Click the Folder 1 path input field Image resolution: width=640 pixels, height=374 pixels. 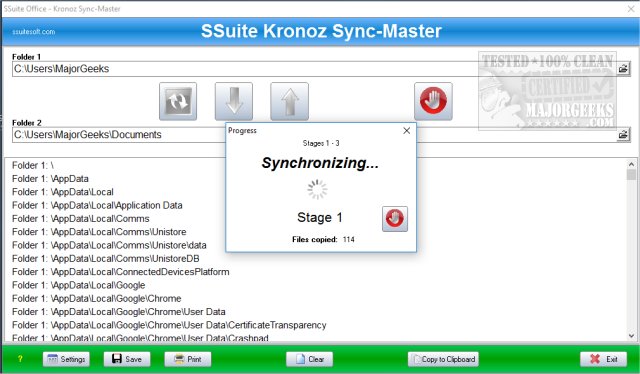[x=314, y=69]
